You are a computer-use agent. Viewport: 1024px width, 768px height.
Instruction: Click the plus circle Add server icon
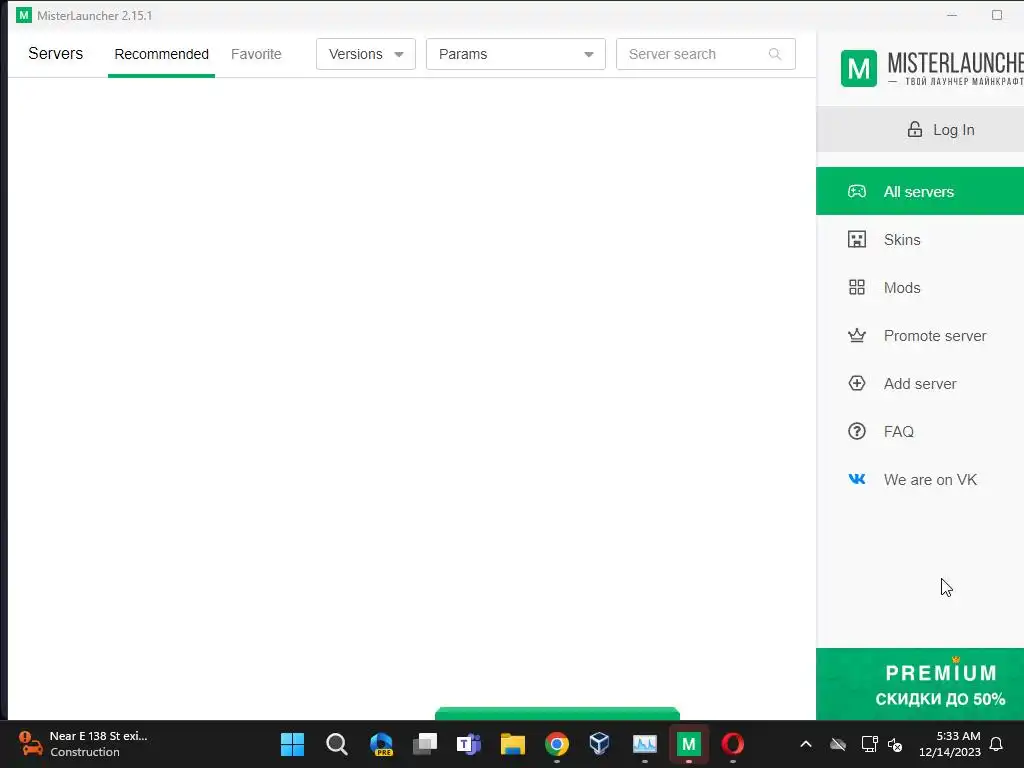click(x=857, y=383)
